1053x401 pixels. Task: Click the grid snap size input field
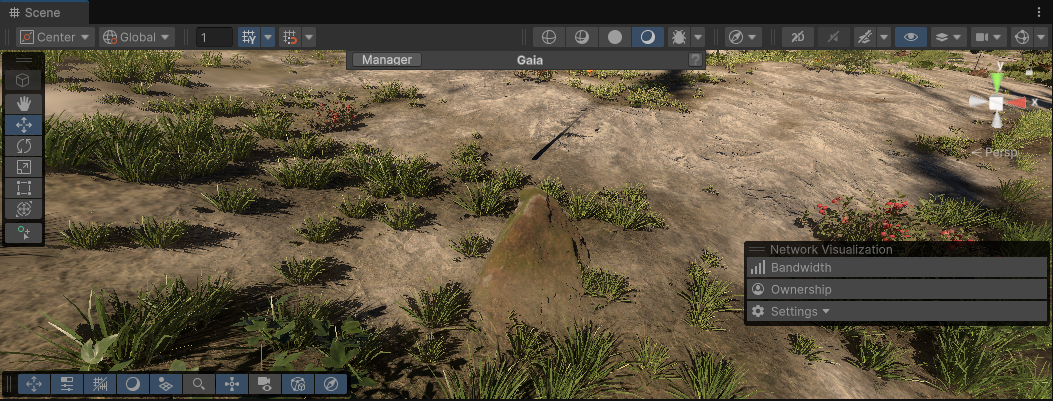coord(214,37)
